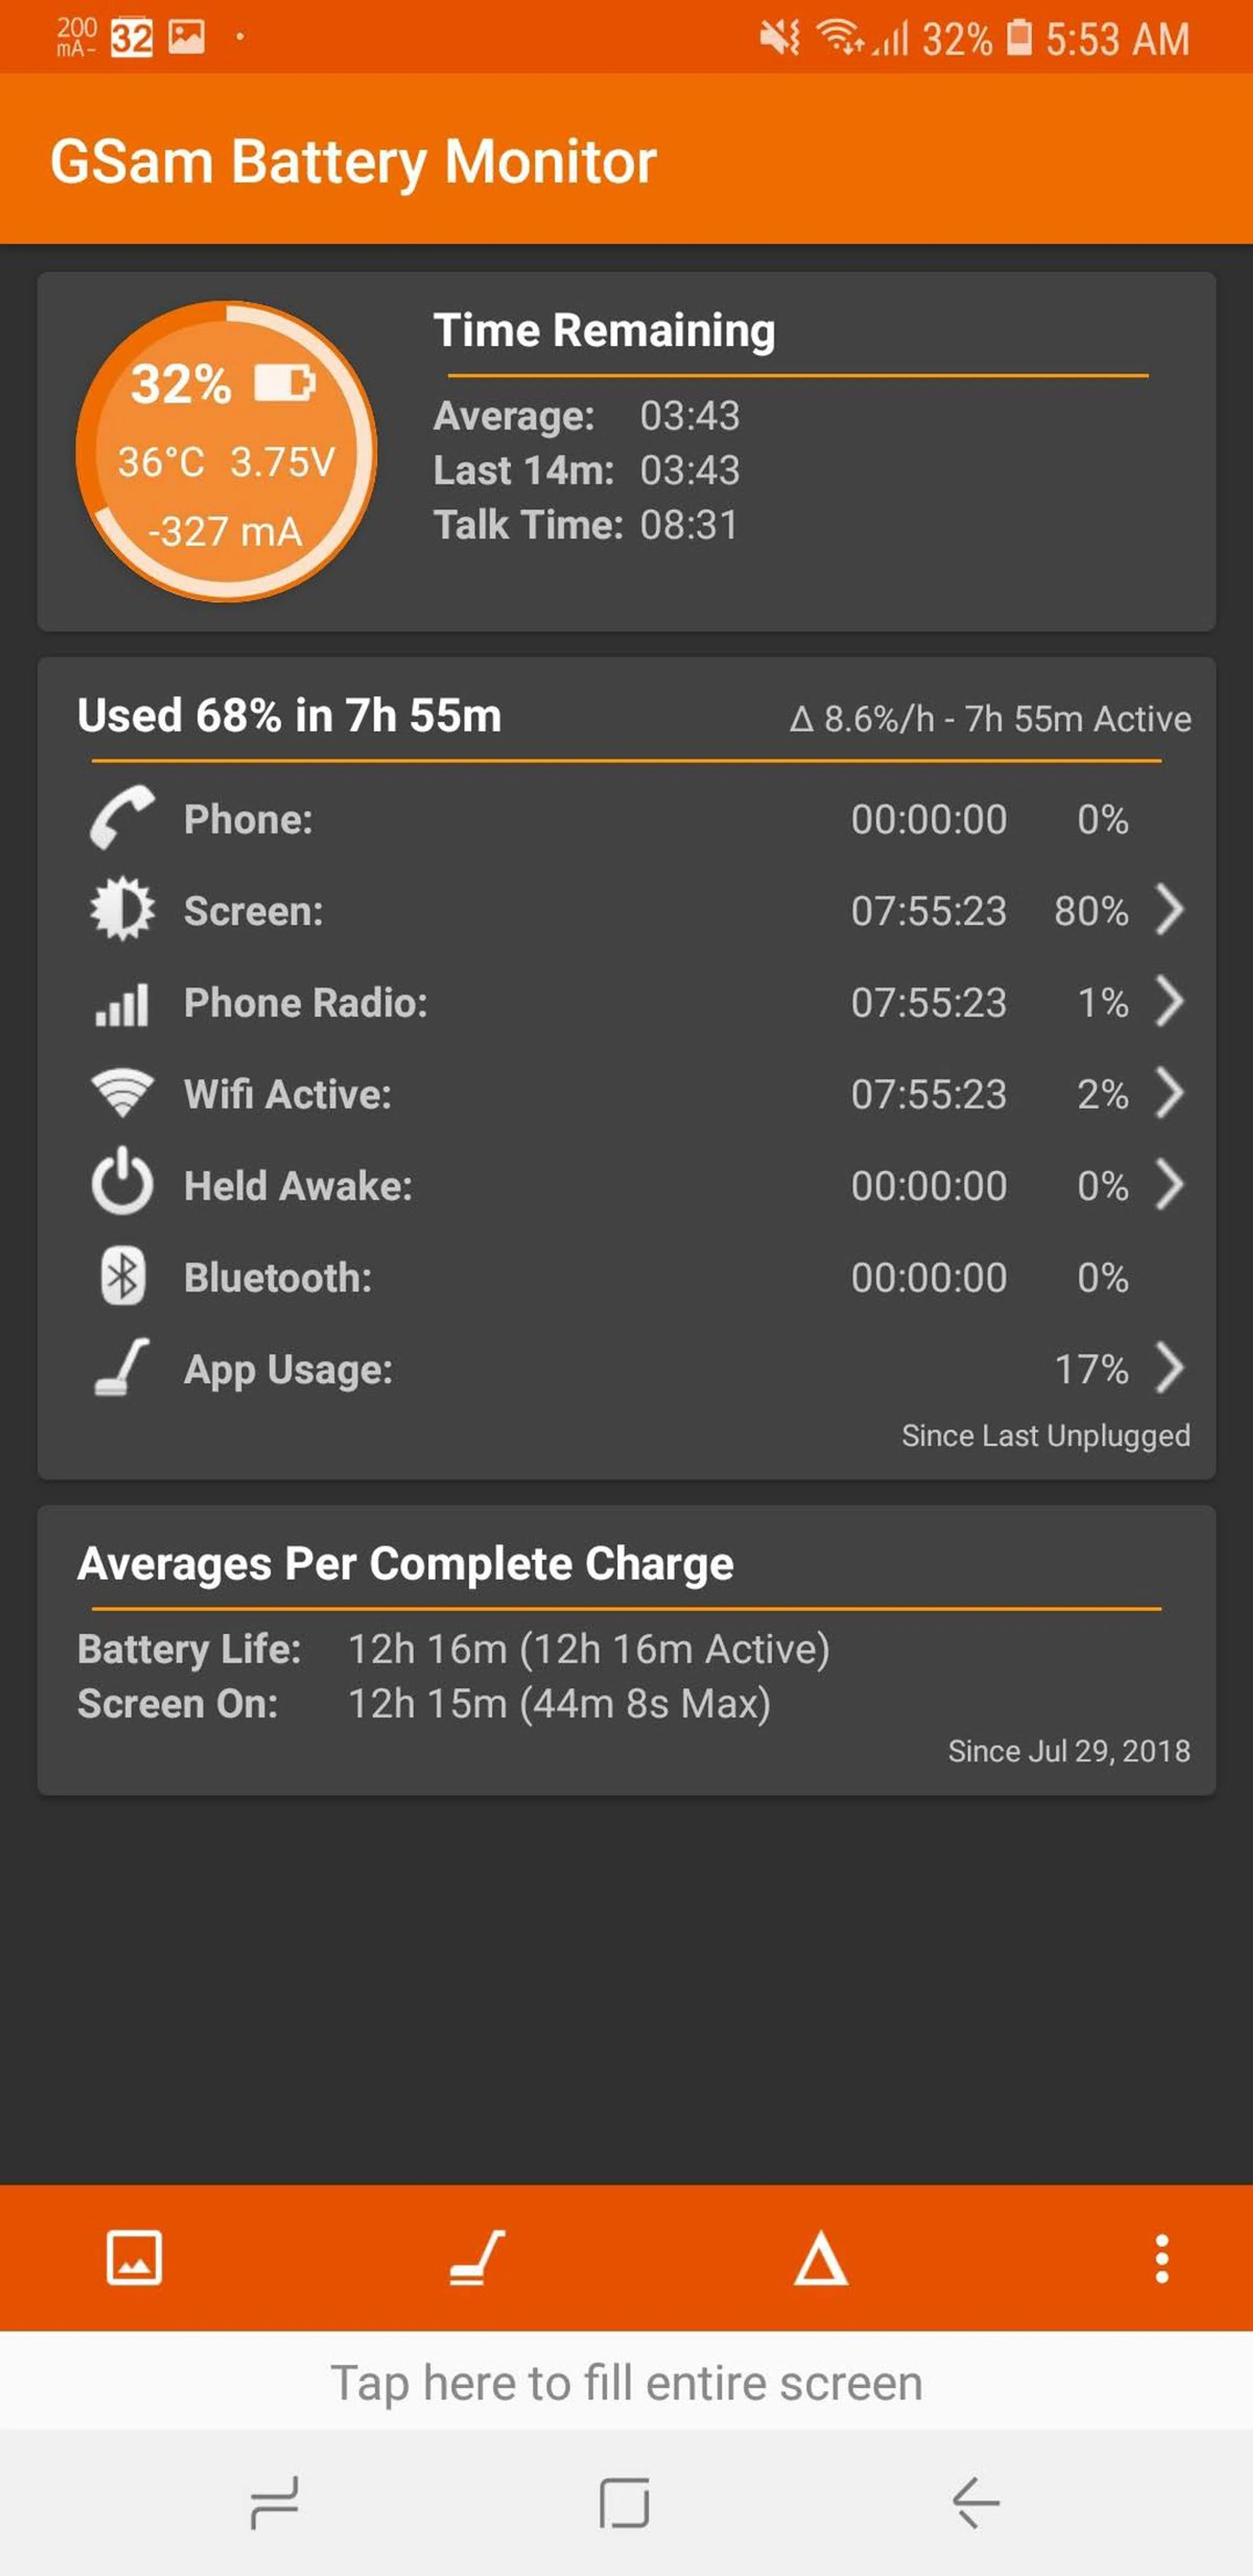Tap the Phone handset icon
Viewport: 1253px width, 2576px height.
tap(122, 818)
